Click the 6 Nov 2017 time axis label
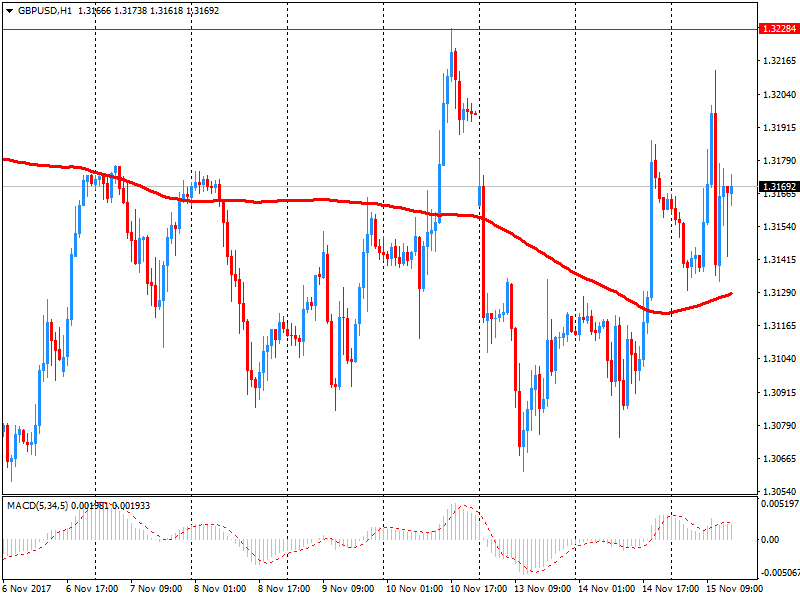 27,589
